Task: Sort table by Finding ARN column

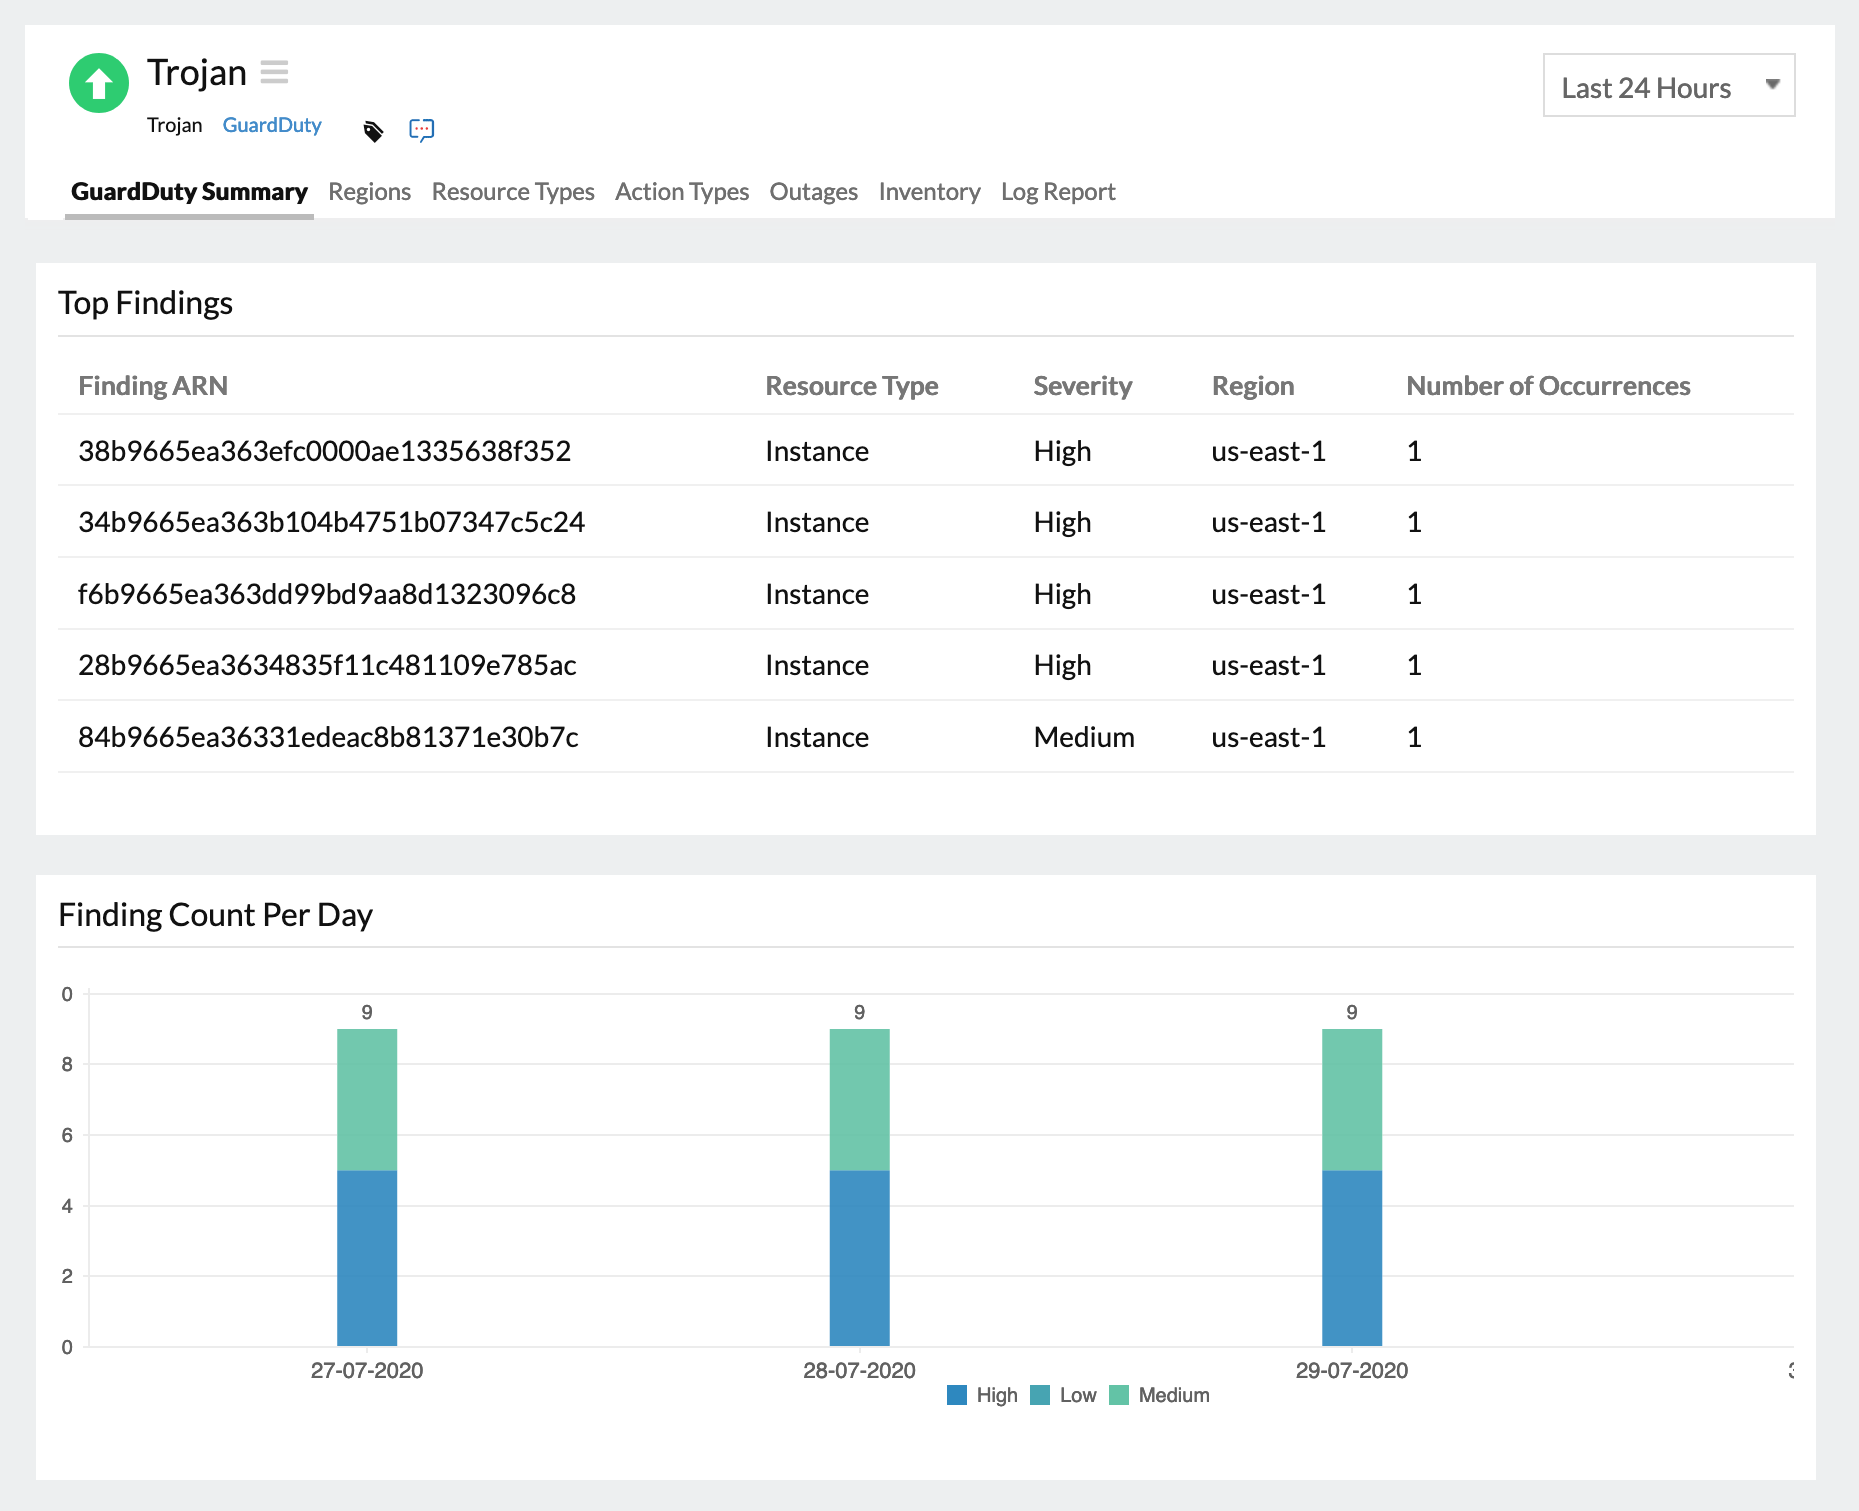Action: point(153,385)
